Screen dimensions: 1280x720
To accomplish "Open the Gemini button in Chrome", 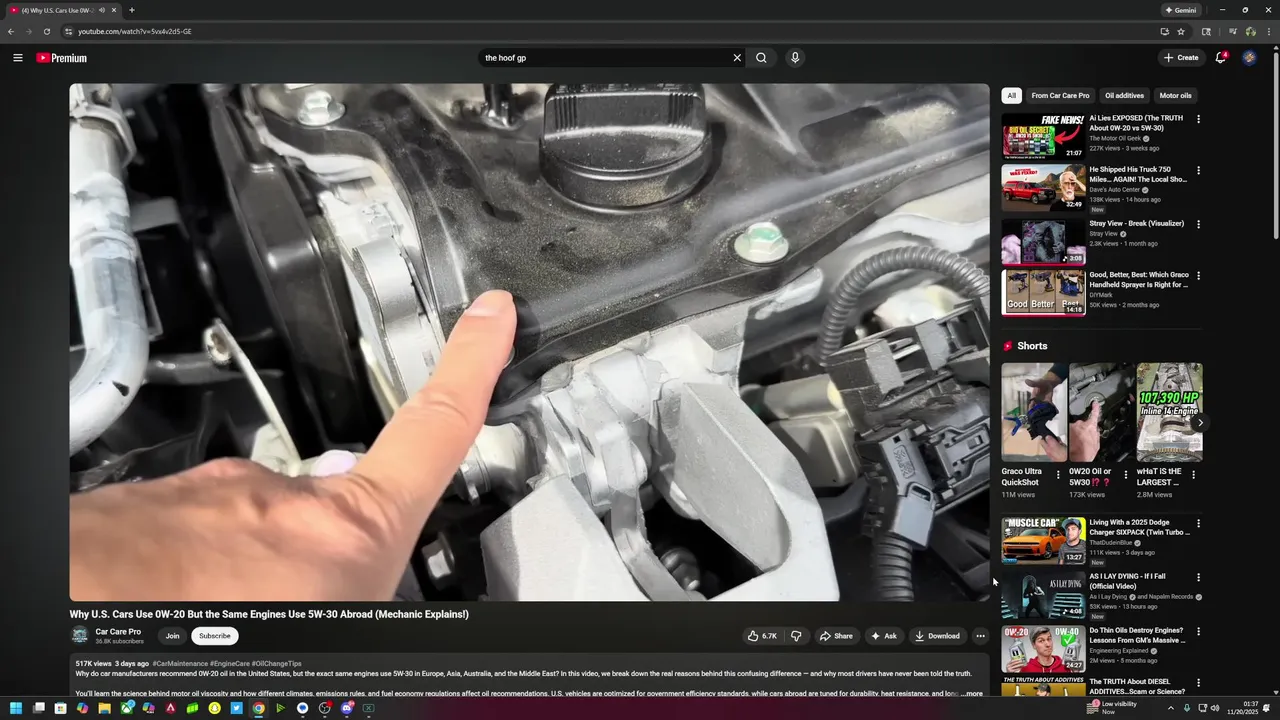I will pos(1181,10).
